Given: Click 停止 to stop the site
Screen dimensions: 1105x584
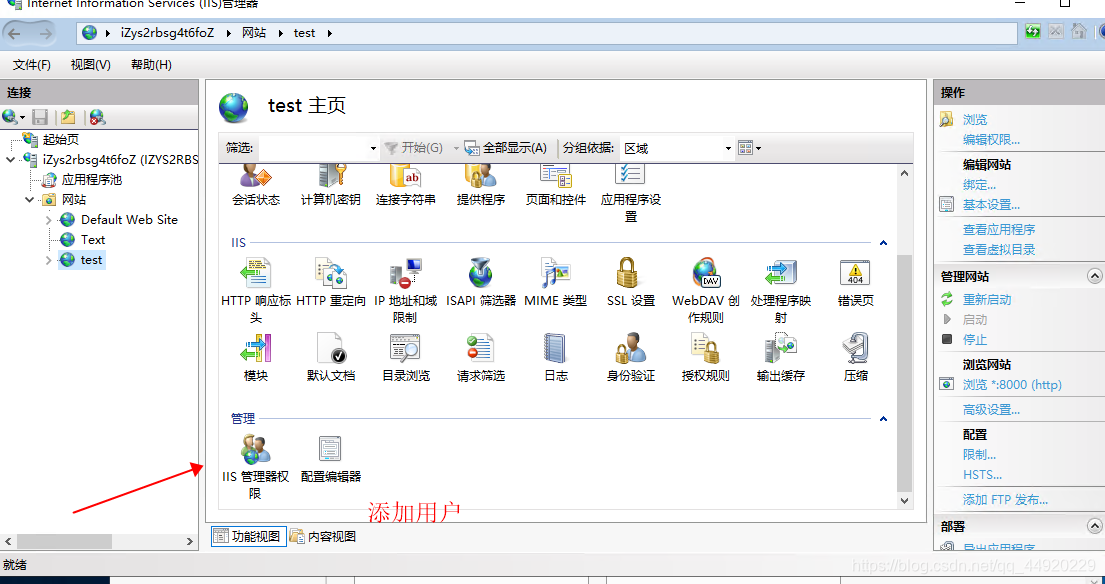Looking at the screenshot, I should [x=975, y=340].
